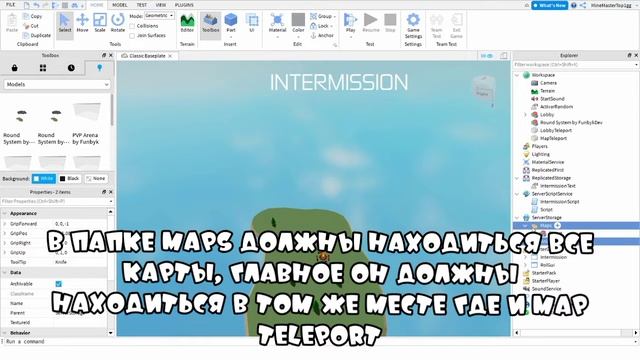Click the Resume test button

(371, 24)
